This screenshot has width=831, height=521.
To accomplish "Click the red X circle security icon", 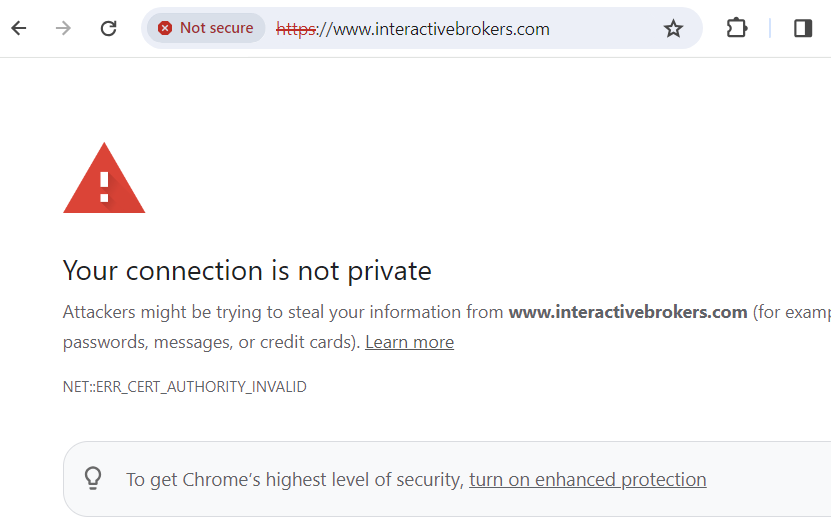I will tap(165, 28).
